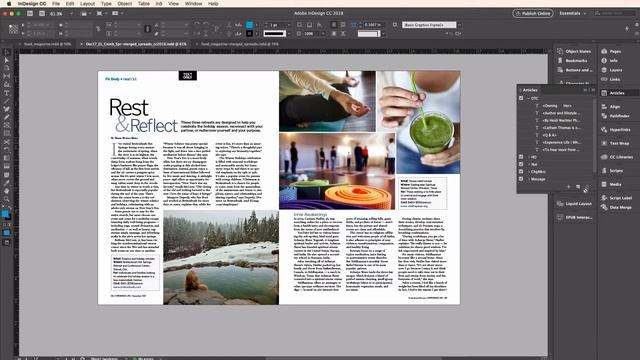Screen dimensions: 640x360
Task: Select the Articles panel in the dock
Action: click(x=617, y=93)
